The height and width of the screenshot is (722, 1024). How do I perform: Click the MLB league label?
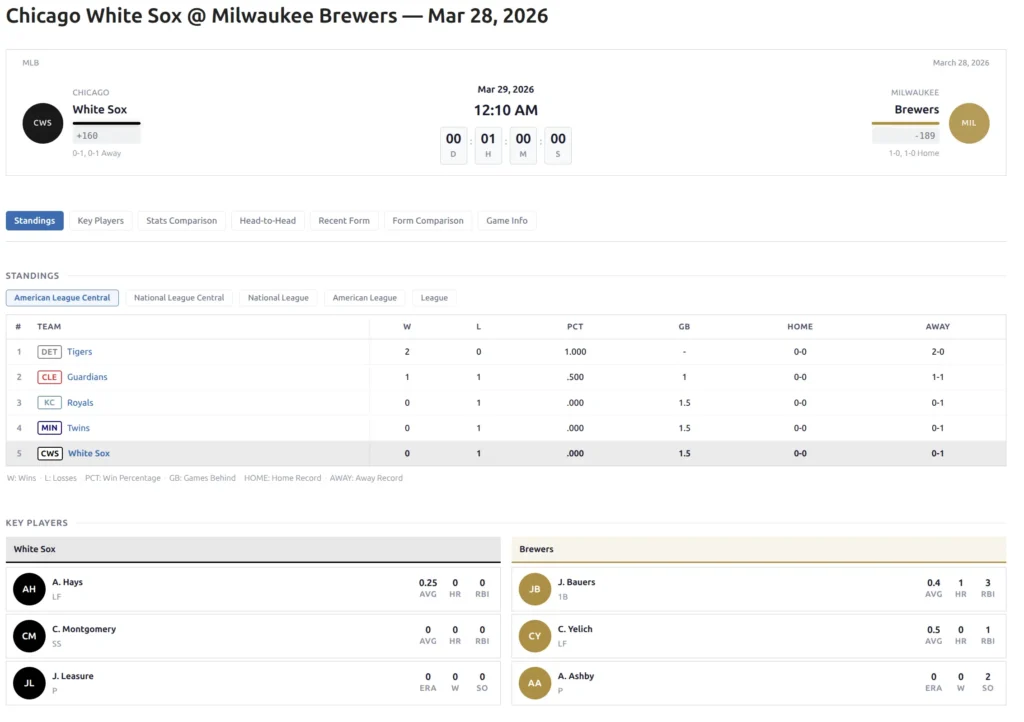[31, 63]
